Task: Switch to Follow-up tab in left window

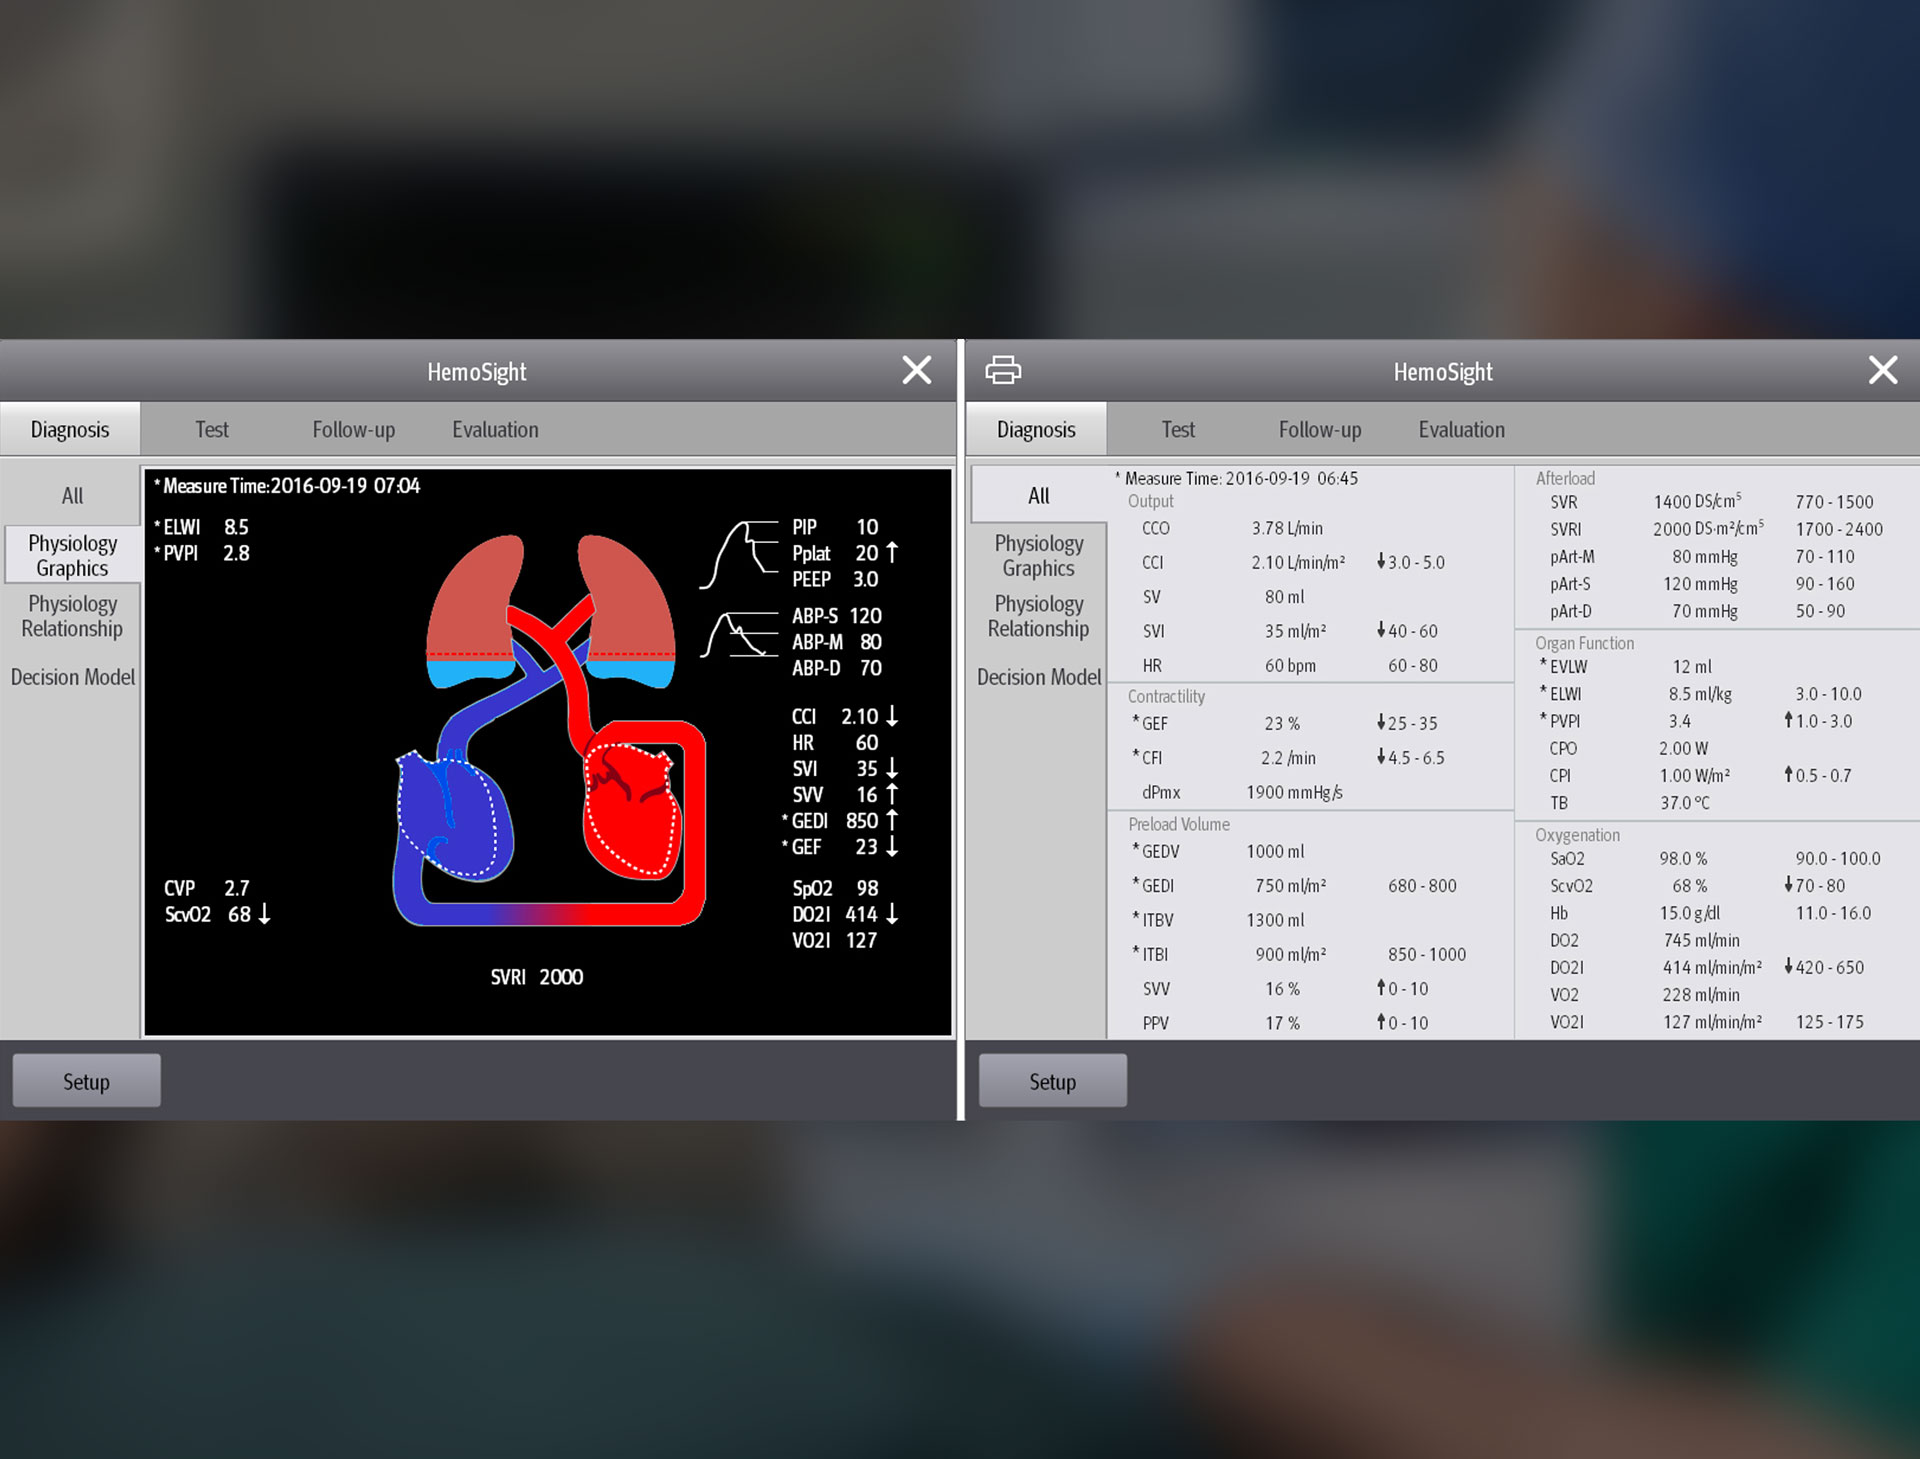Action: (353, 429)
